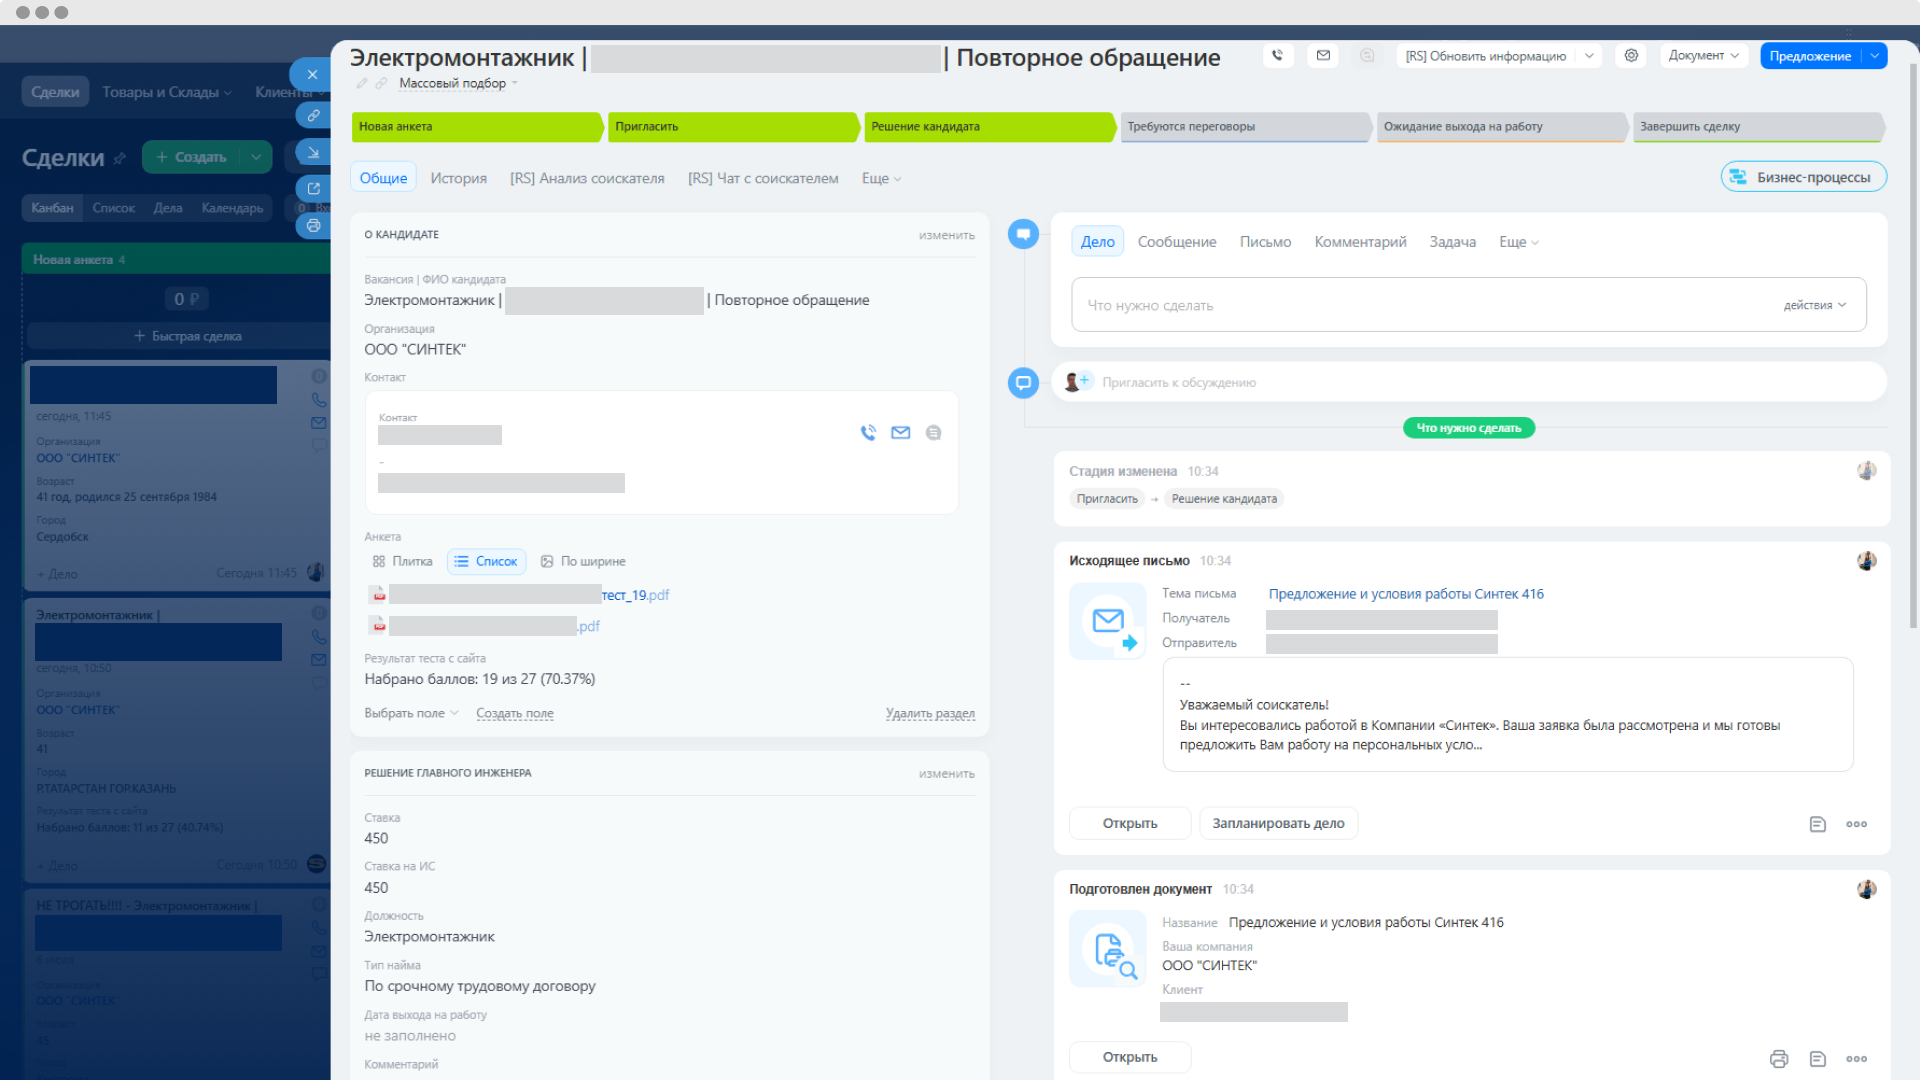Open действия dropdown in task input

click(x=1815, y=306)
